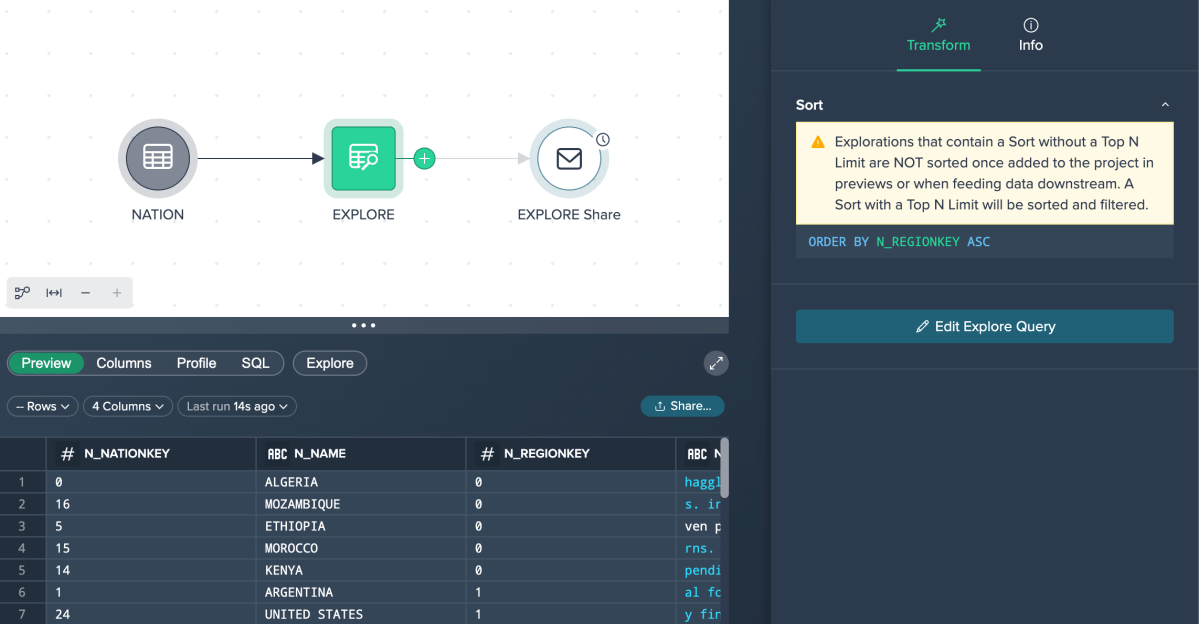1199x624 pixels.
Task: Click the MOROCCO cell
Action: click(x=361, y=548)
